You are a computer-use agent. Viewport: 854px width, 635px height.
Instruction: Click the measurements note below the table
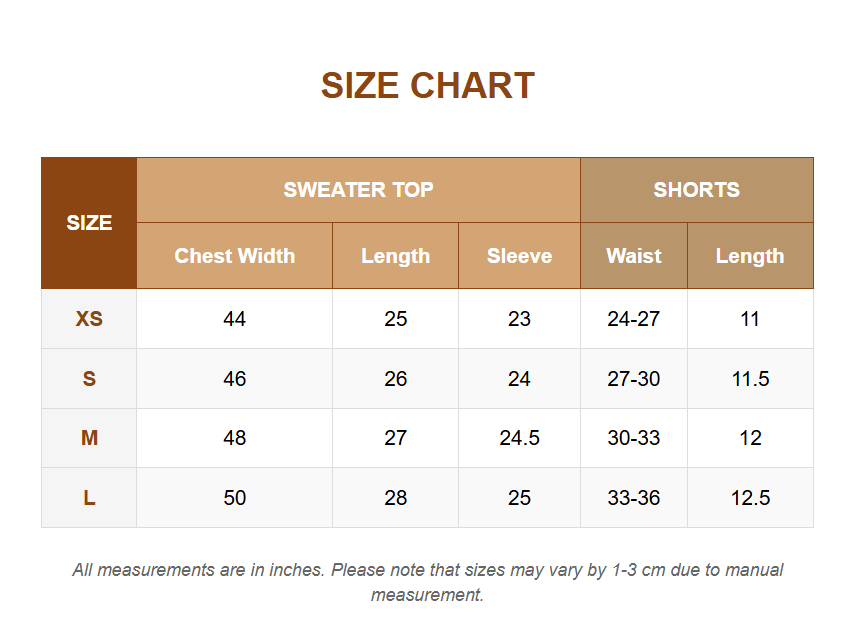point(428,582)
